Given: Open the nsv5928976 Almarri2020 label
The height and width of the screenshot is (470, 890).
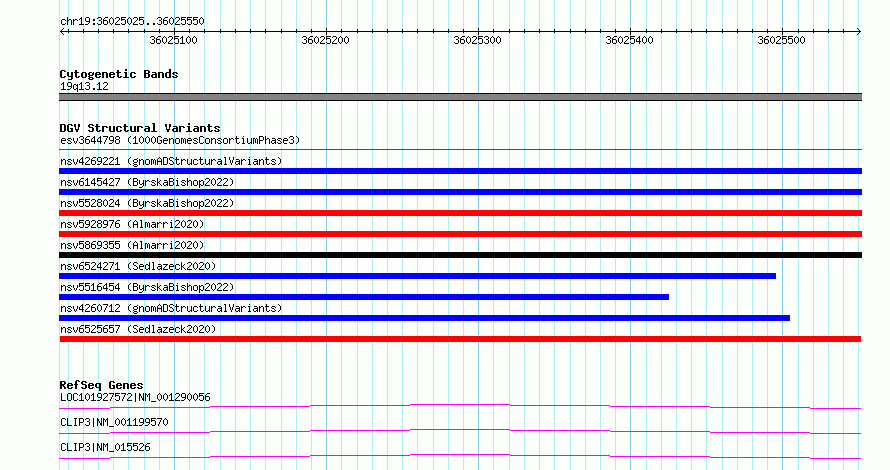Looking at the screenshot, I should pyautogui.click(x=132, y=224).
